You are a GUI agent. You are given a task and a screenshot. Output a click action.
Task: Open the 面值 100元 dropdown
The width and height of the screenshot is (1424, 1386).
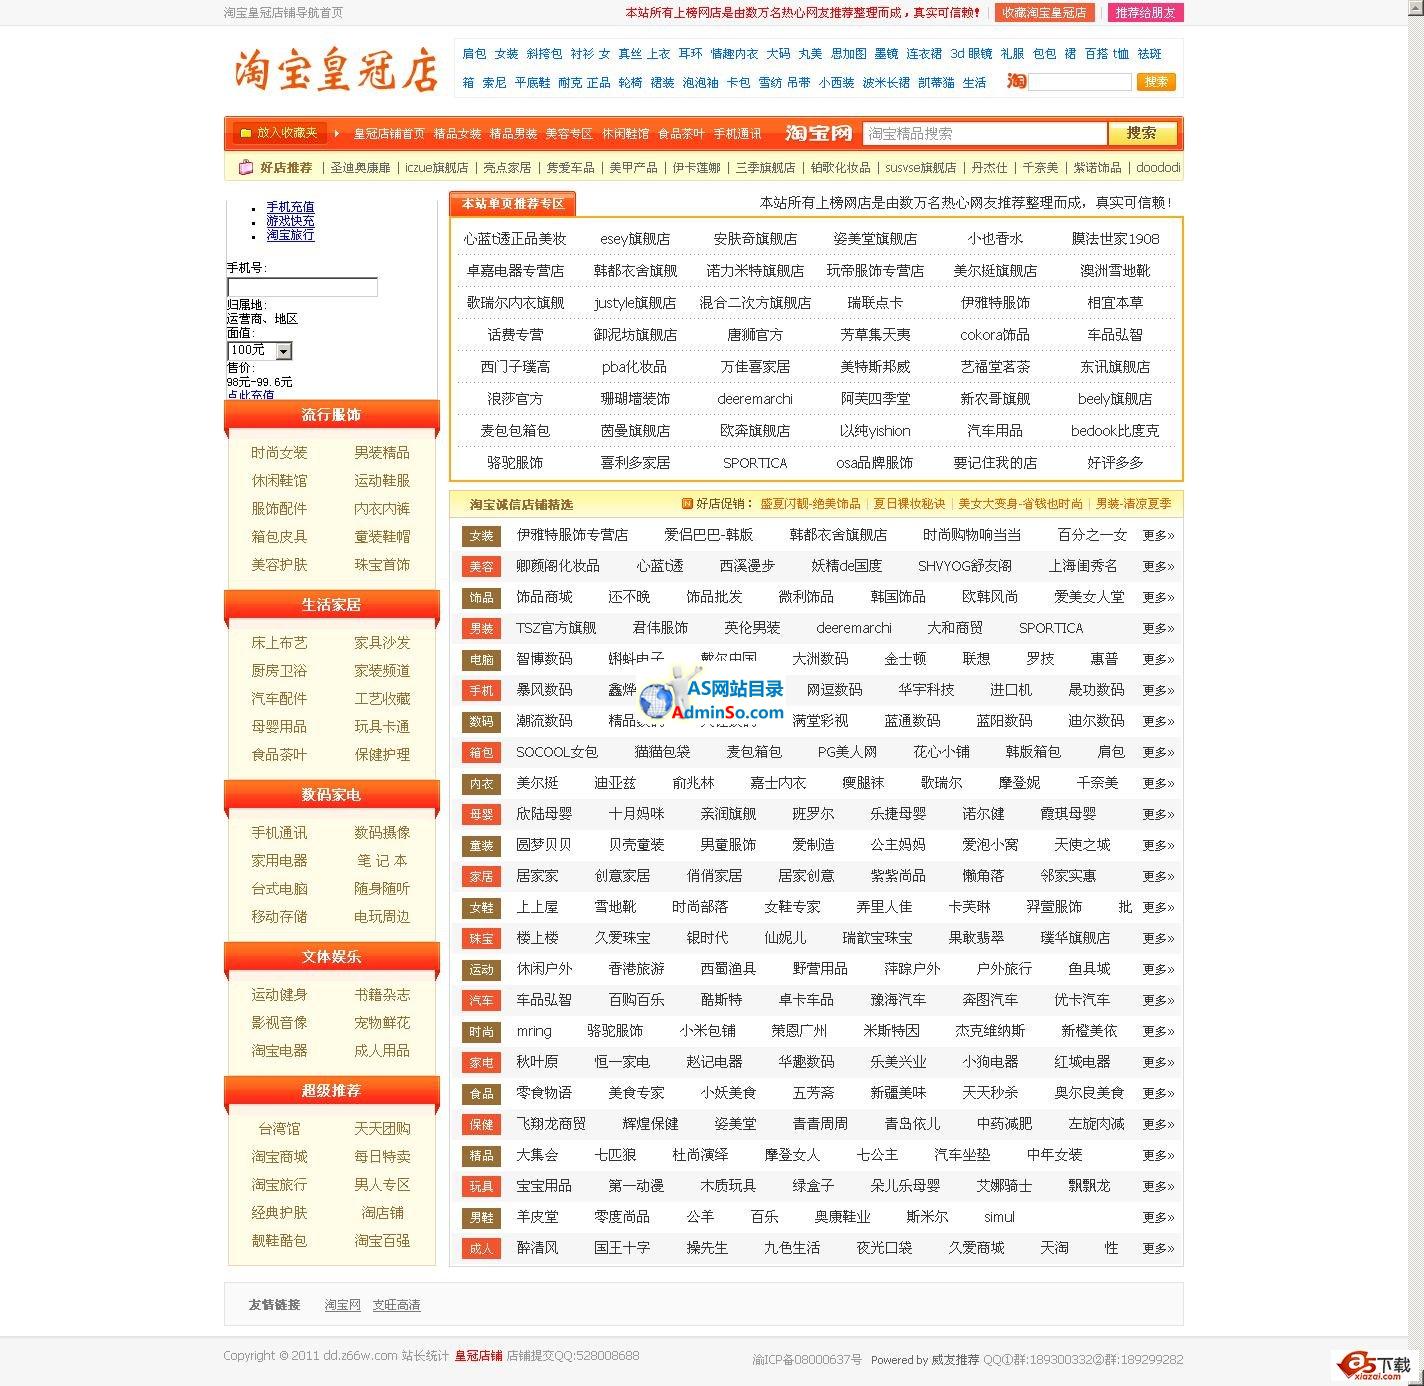[x=259, y=350]
